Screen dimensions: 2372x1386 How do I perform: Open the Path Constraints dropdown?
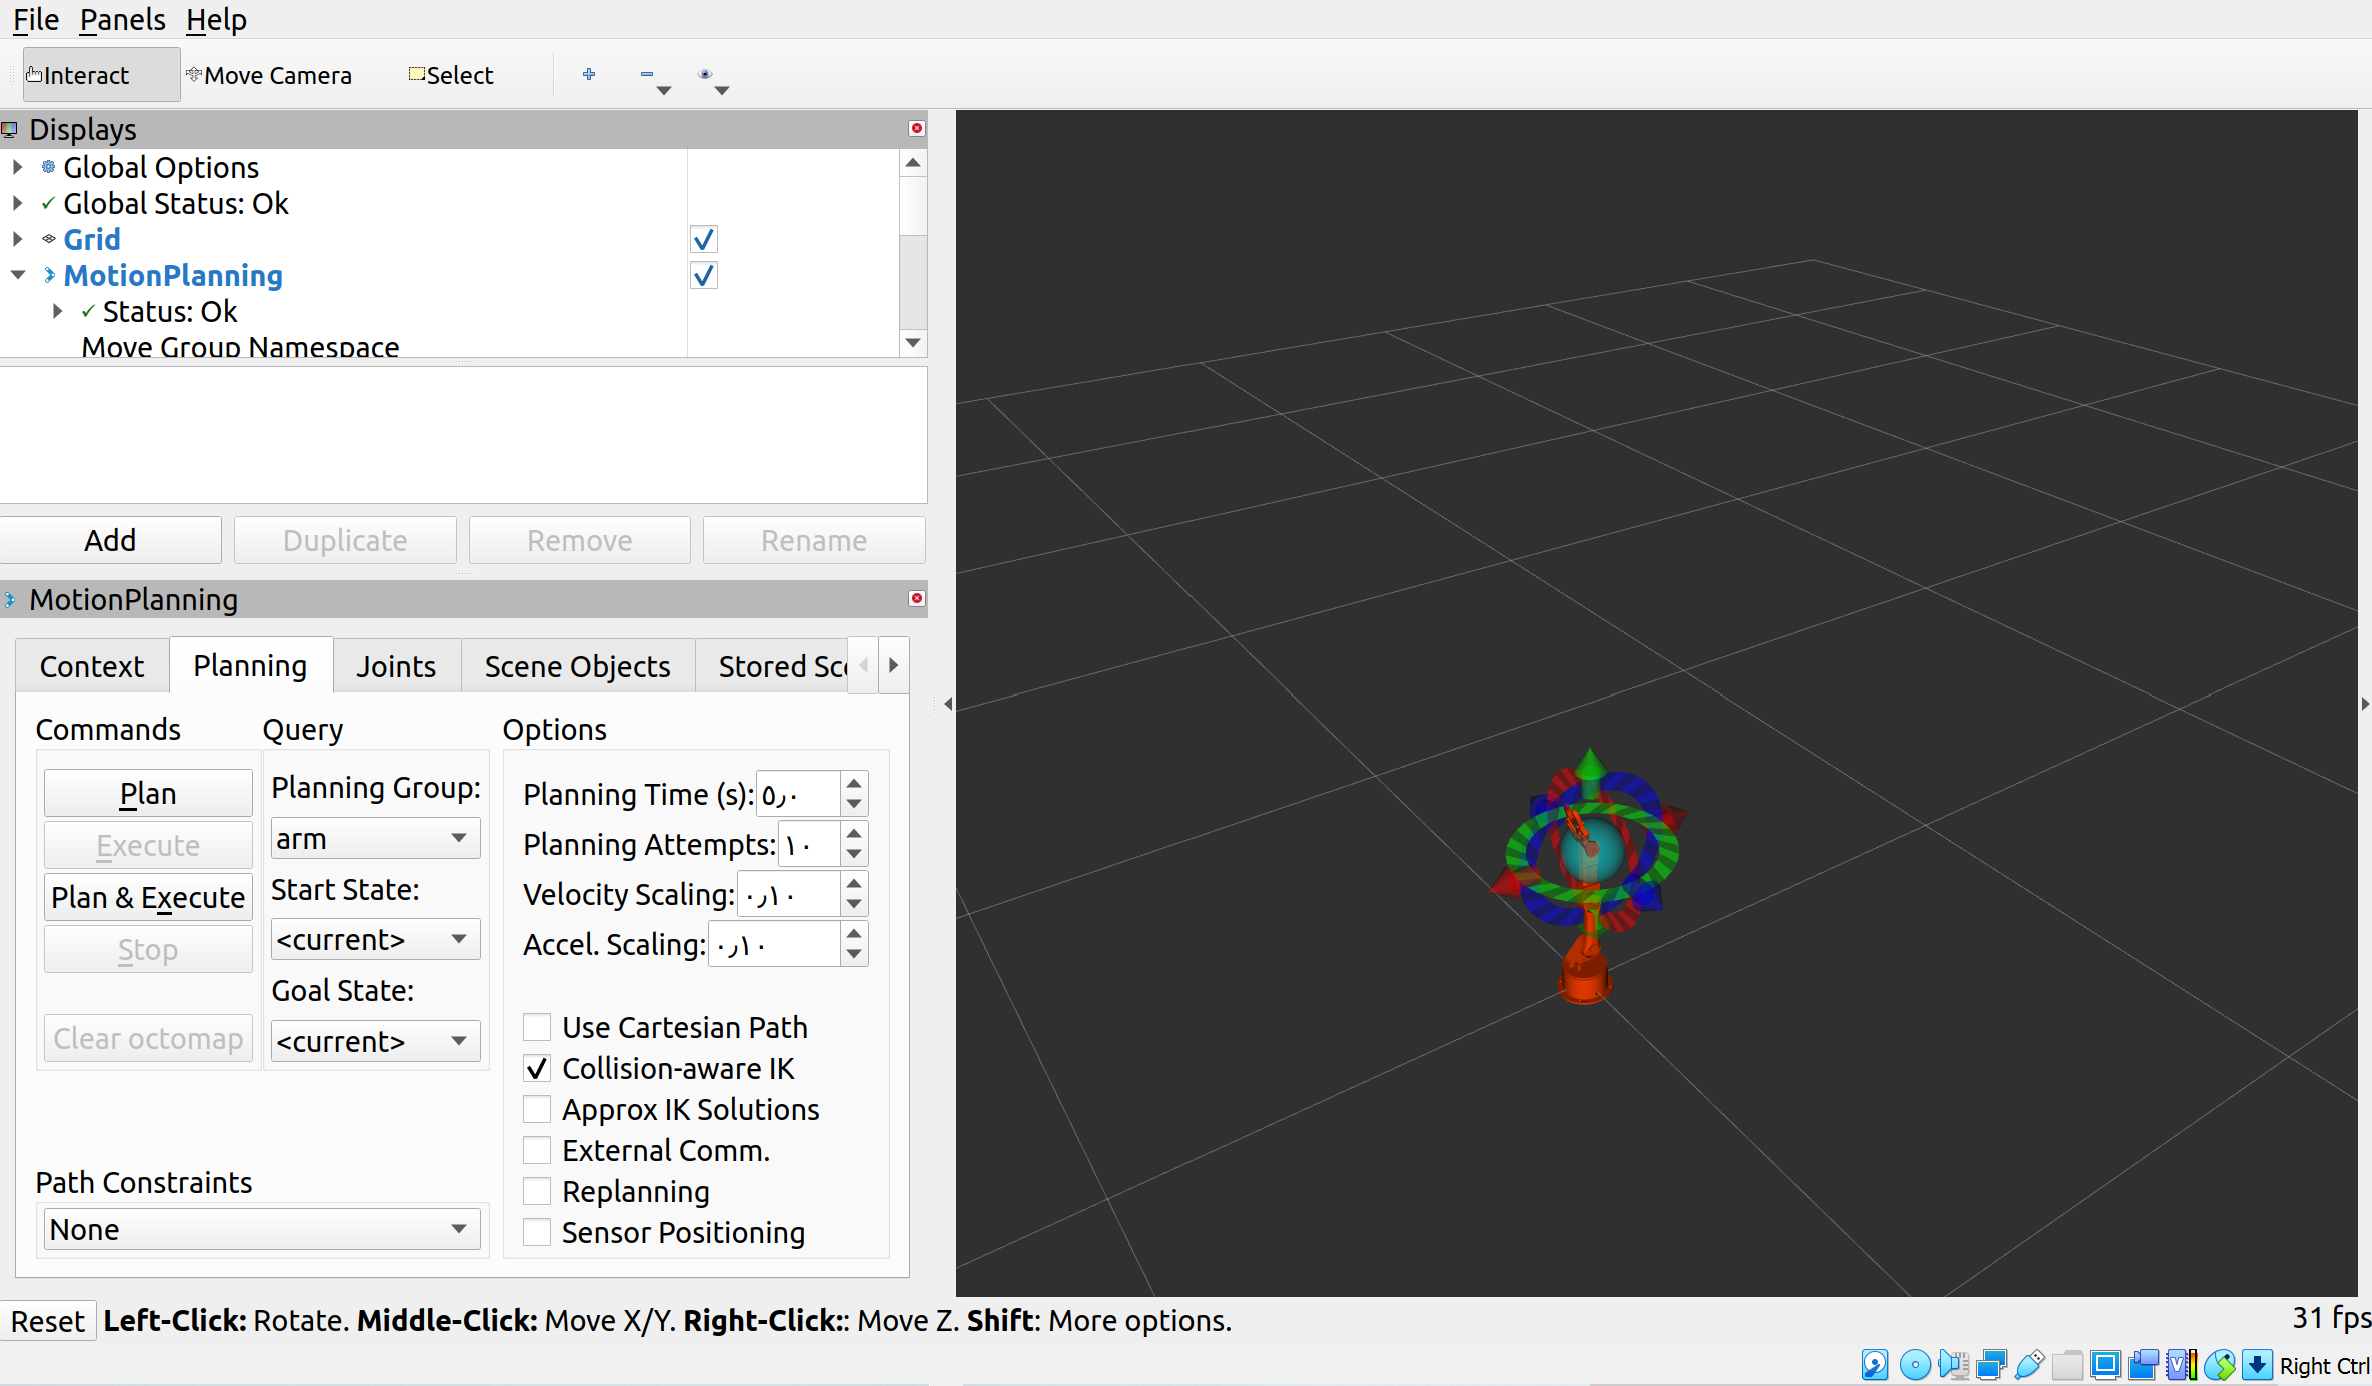[x=261, y=1229]
